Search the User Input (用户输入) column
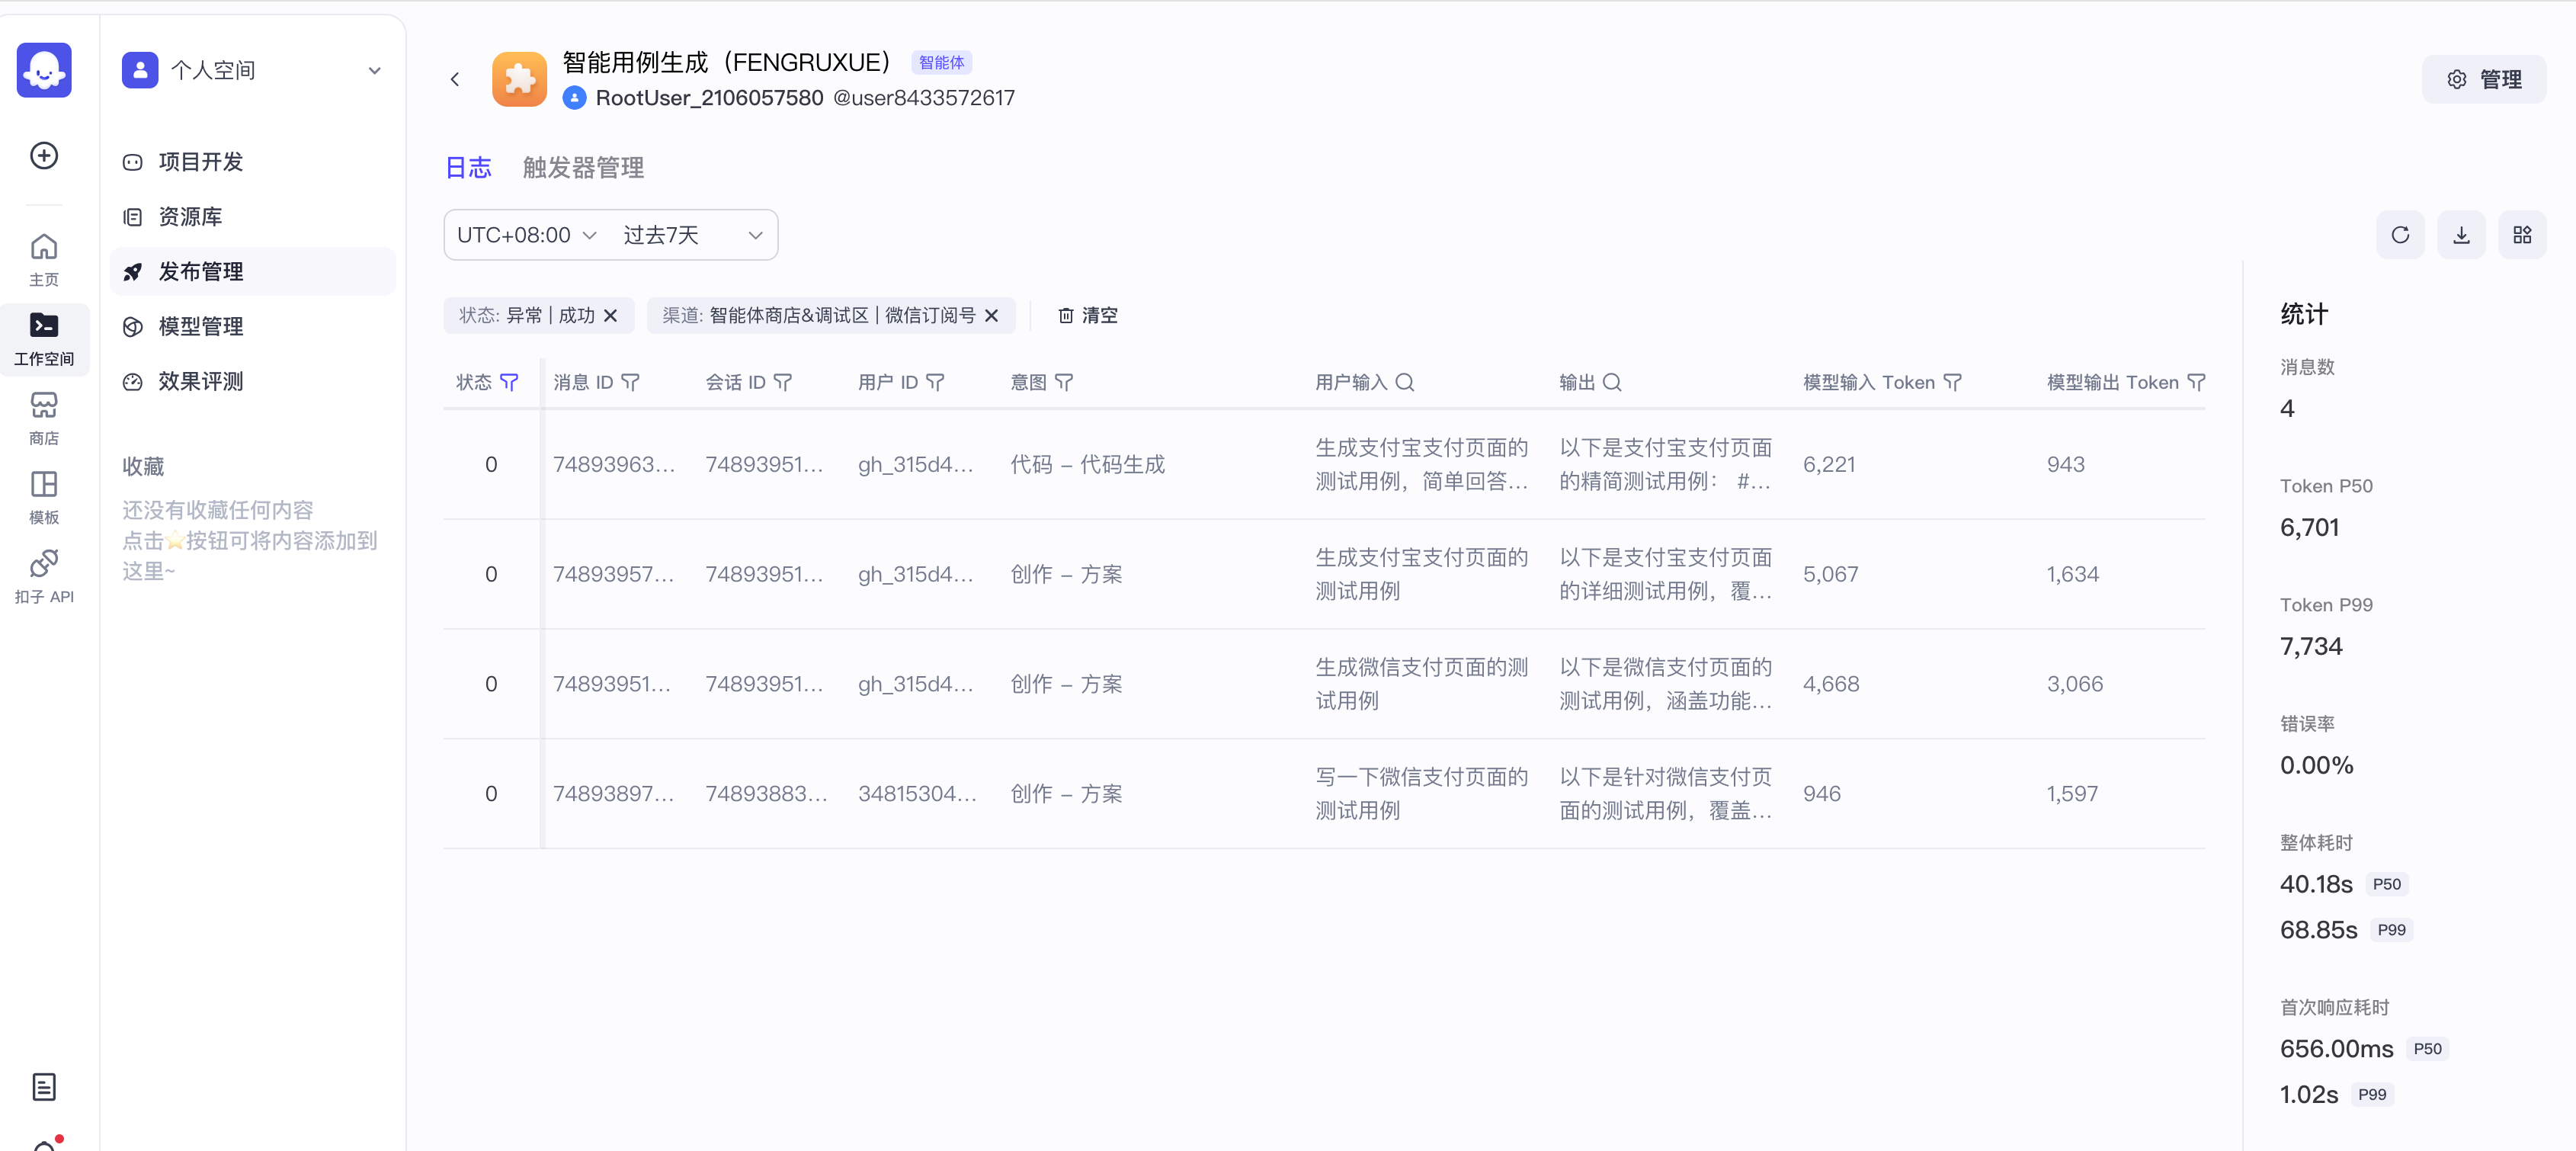The height and width of the screenshot is (1151, 2576). [1404, 383]
